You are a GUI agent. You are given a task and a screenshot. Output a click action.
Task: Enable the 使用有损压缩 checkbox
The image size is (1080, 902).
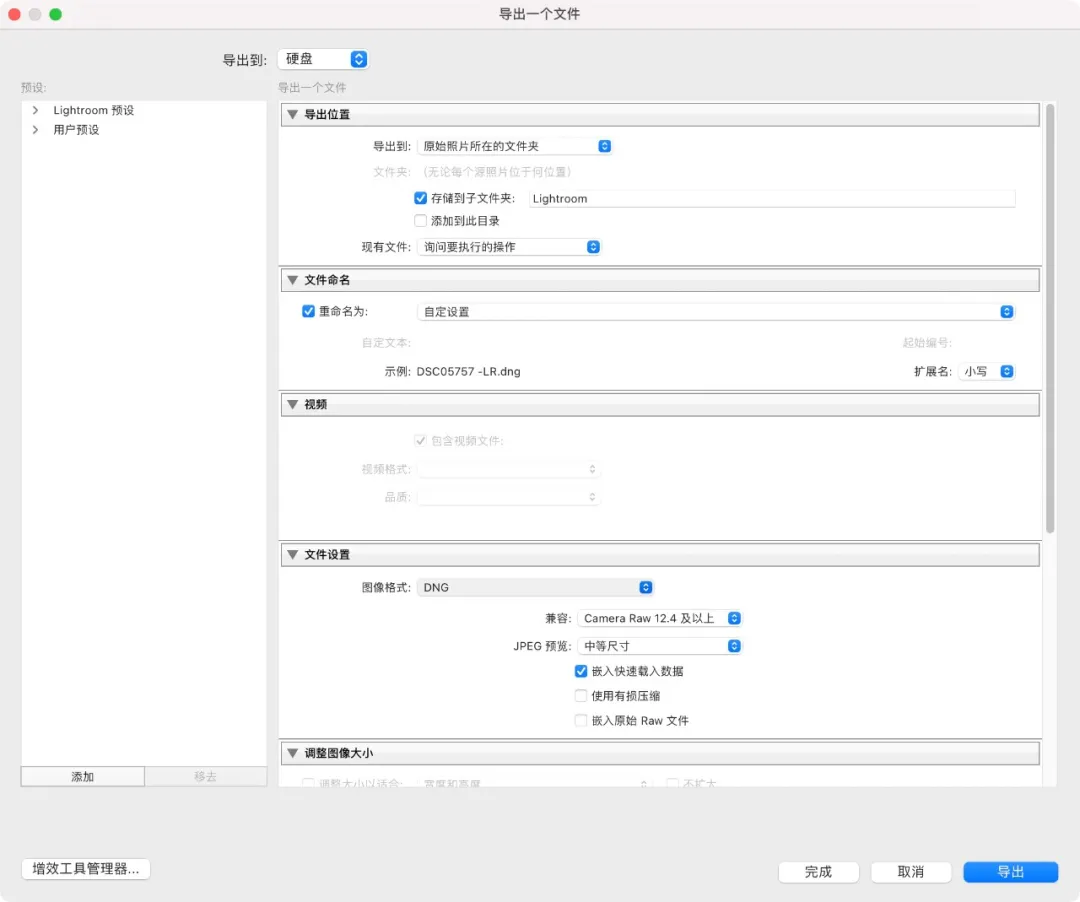[581, 696]
